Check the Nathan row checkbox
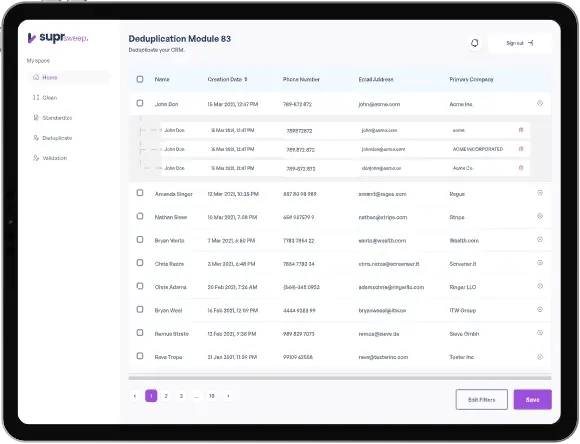The width and height of the screenshot is (580, 444). (140, 216)
